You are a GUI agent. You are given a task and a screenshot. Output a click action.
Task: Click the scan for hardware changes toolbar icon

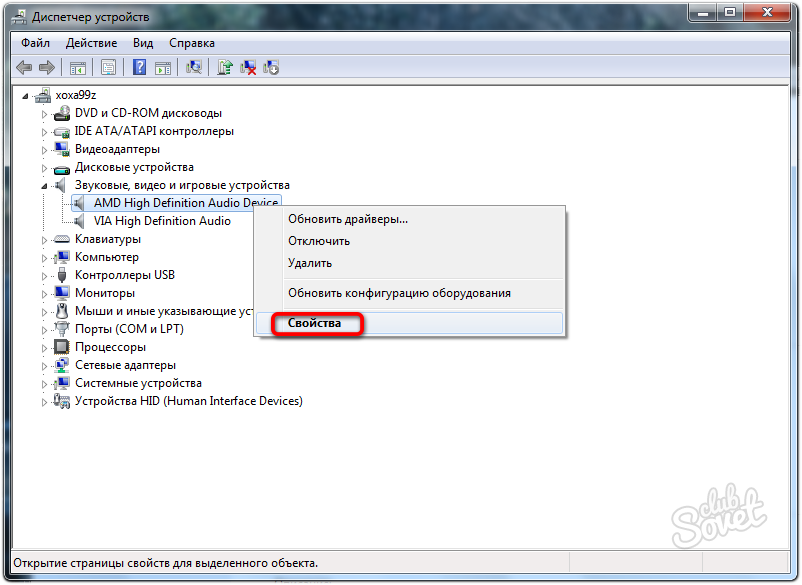pyautogui.click(x=195, y=67)
